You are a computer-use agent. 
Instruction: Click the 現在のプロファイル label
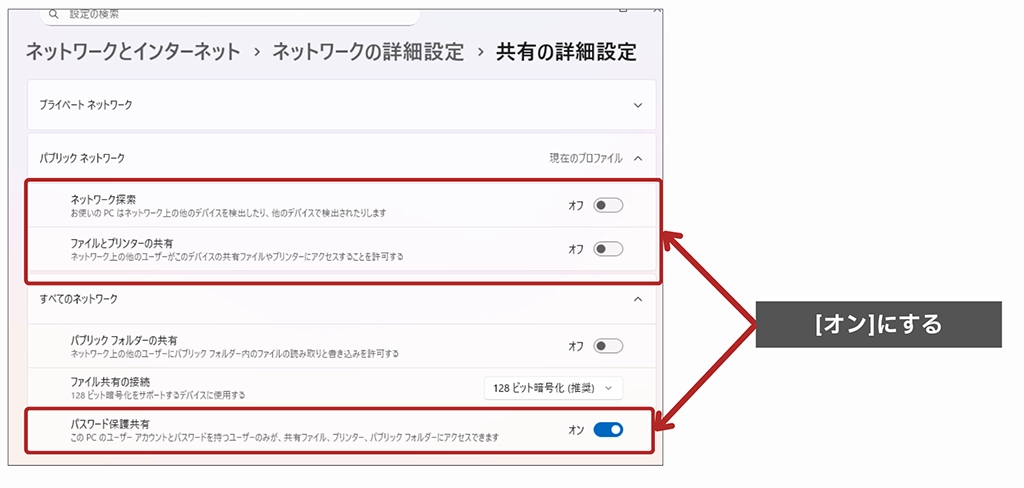[x=585, y=158]
